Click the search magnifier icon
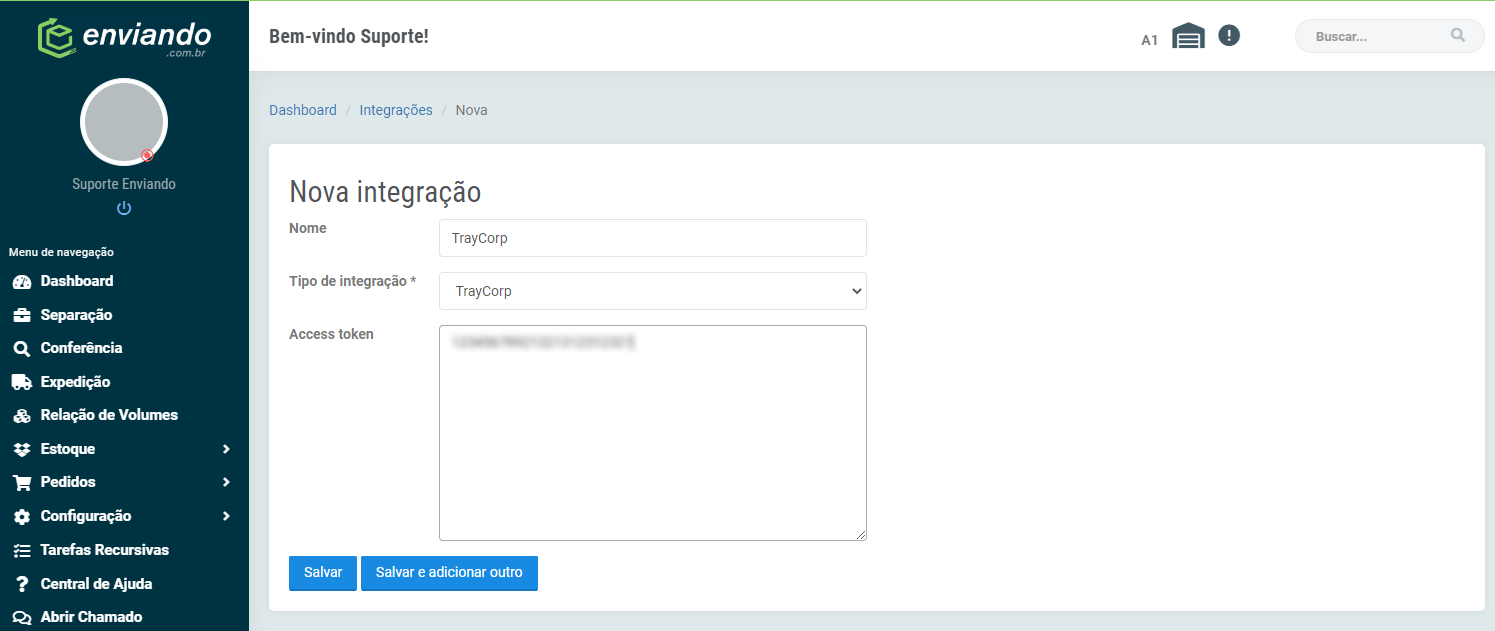Viewport: 1495px width, 631px height. tap(1458, 36)
